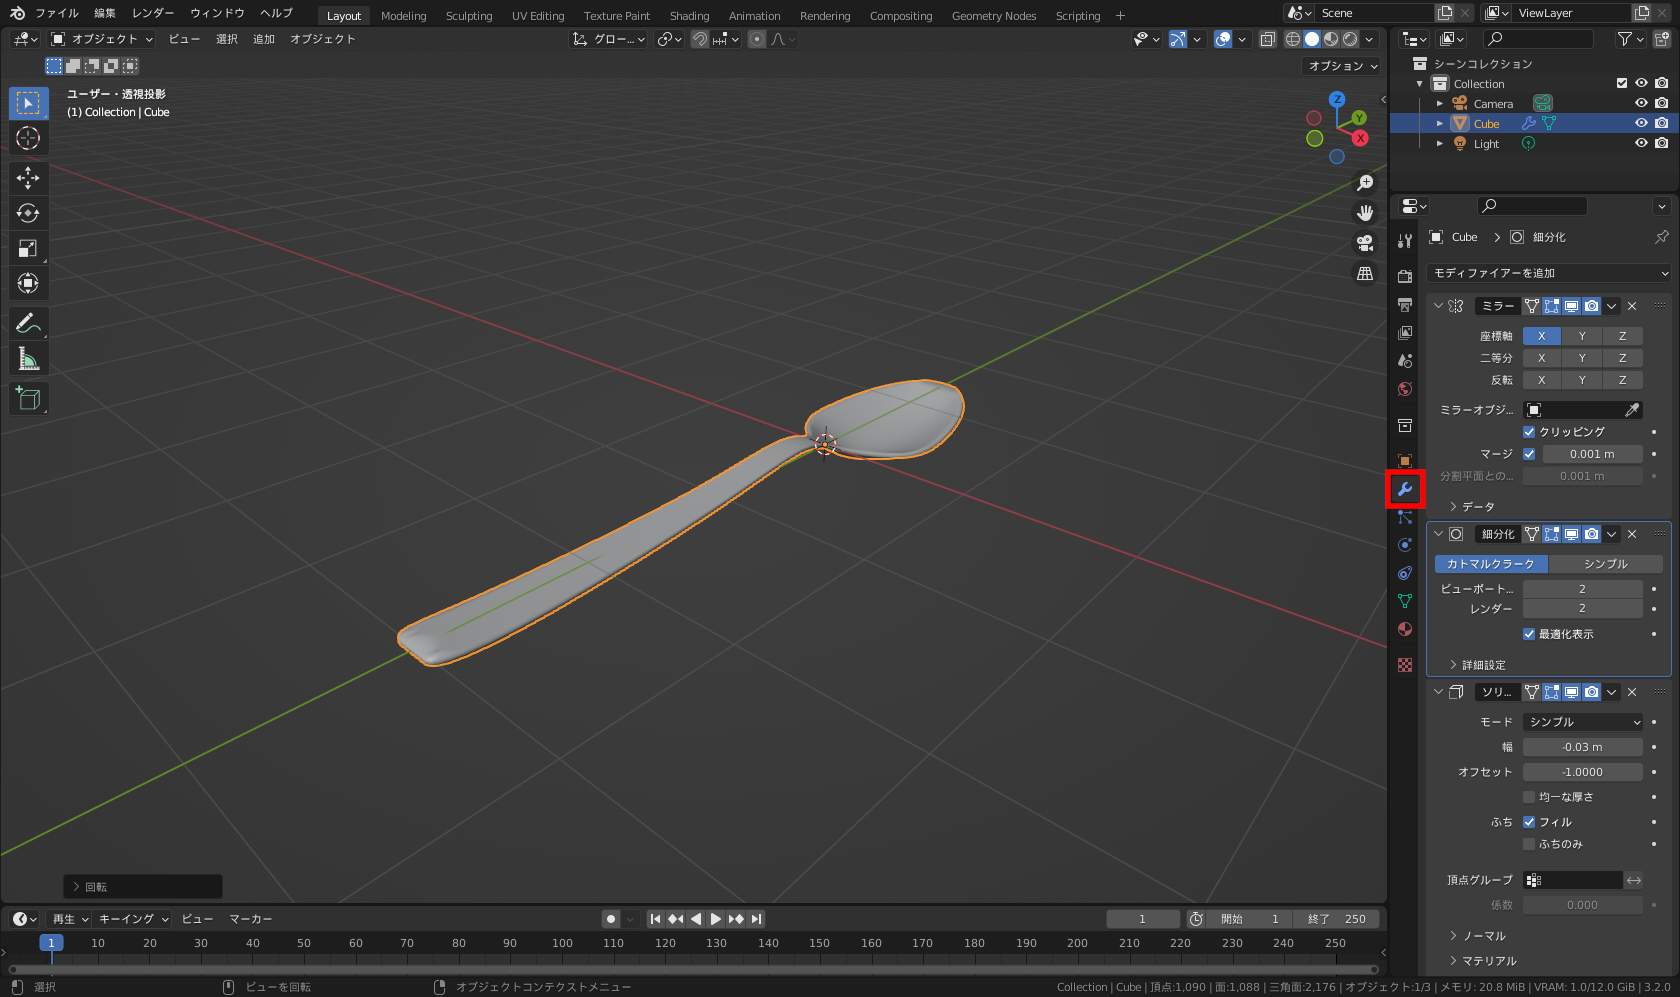Switch to camera view with the camera icon

[x=1365, y=243]
